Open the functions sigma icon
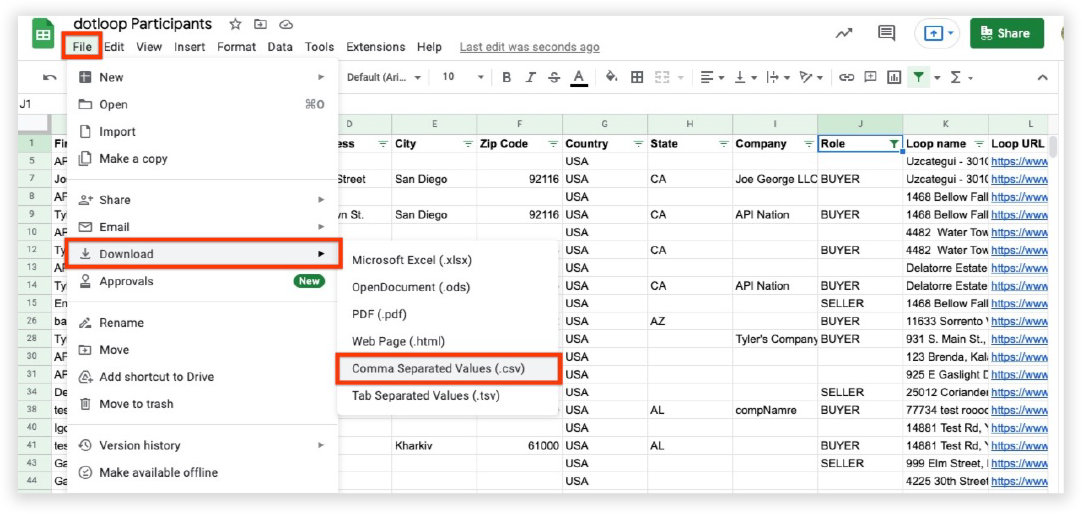1082x514 pixels. 956,77
